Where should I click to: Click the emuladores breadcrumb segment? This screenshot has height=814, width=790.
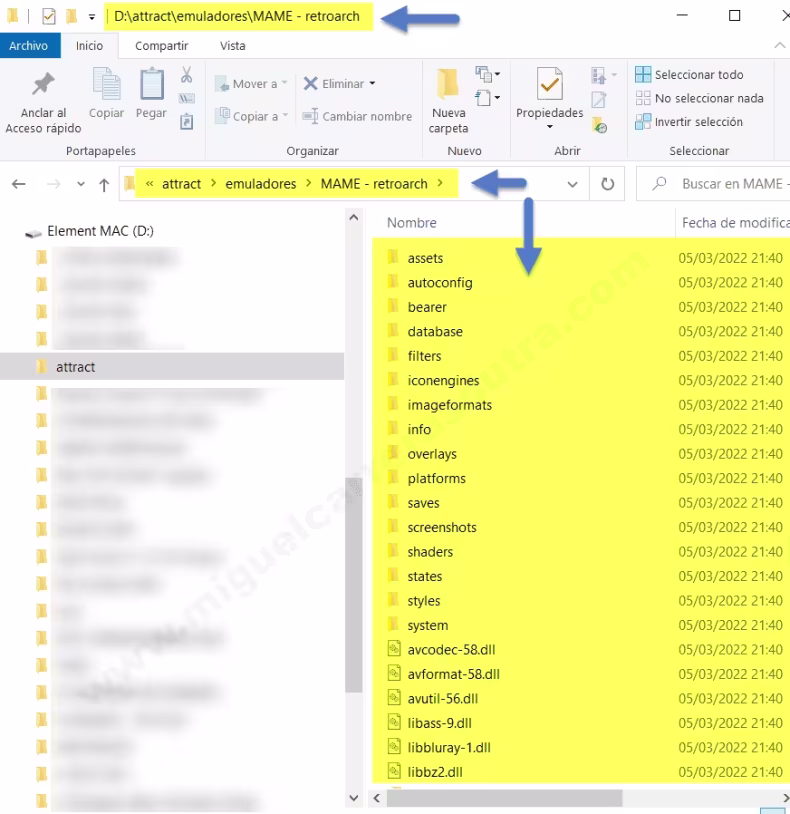click(261, 184)
